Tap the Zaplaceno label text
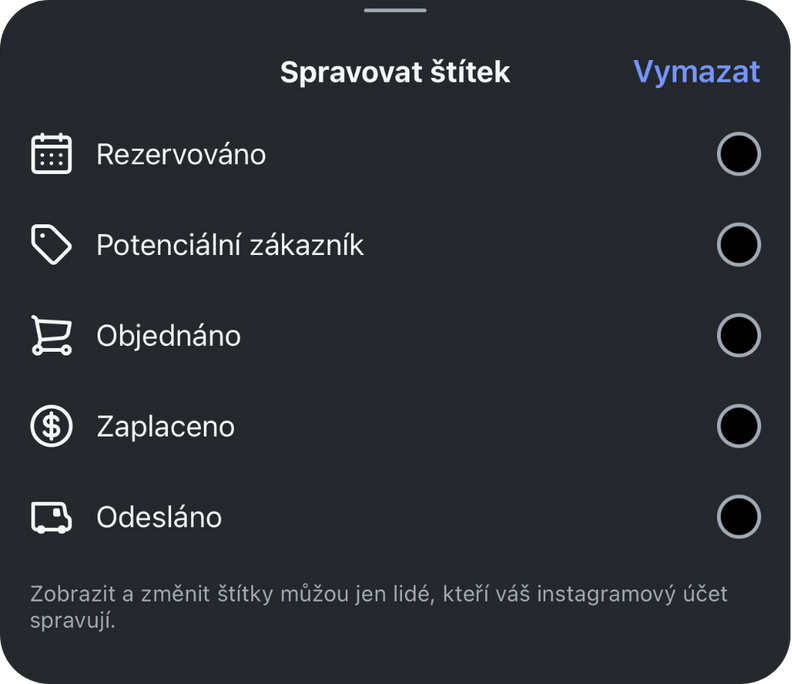 coord(166,427)
